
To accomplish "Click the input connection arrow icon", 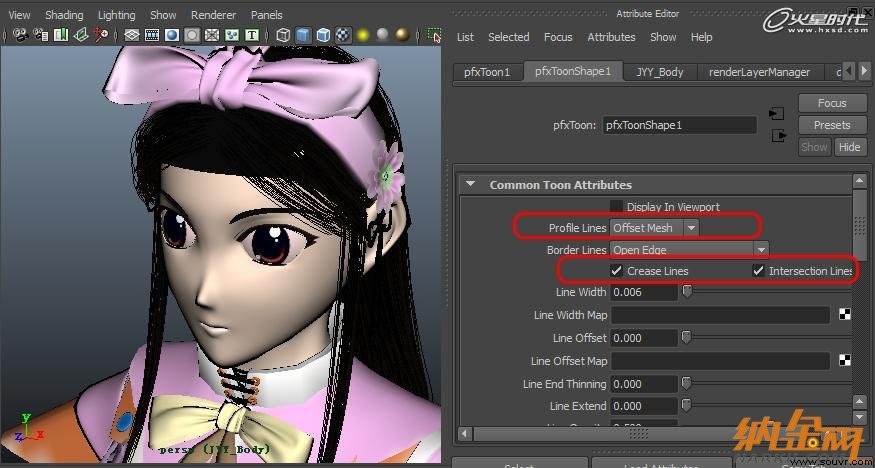I will (776, 114).
